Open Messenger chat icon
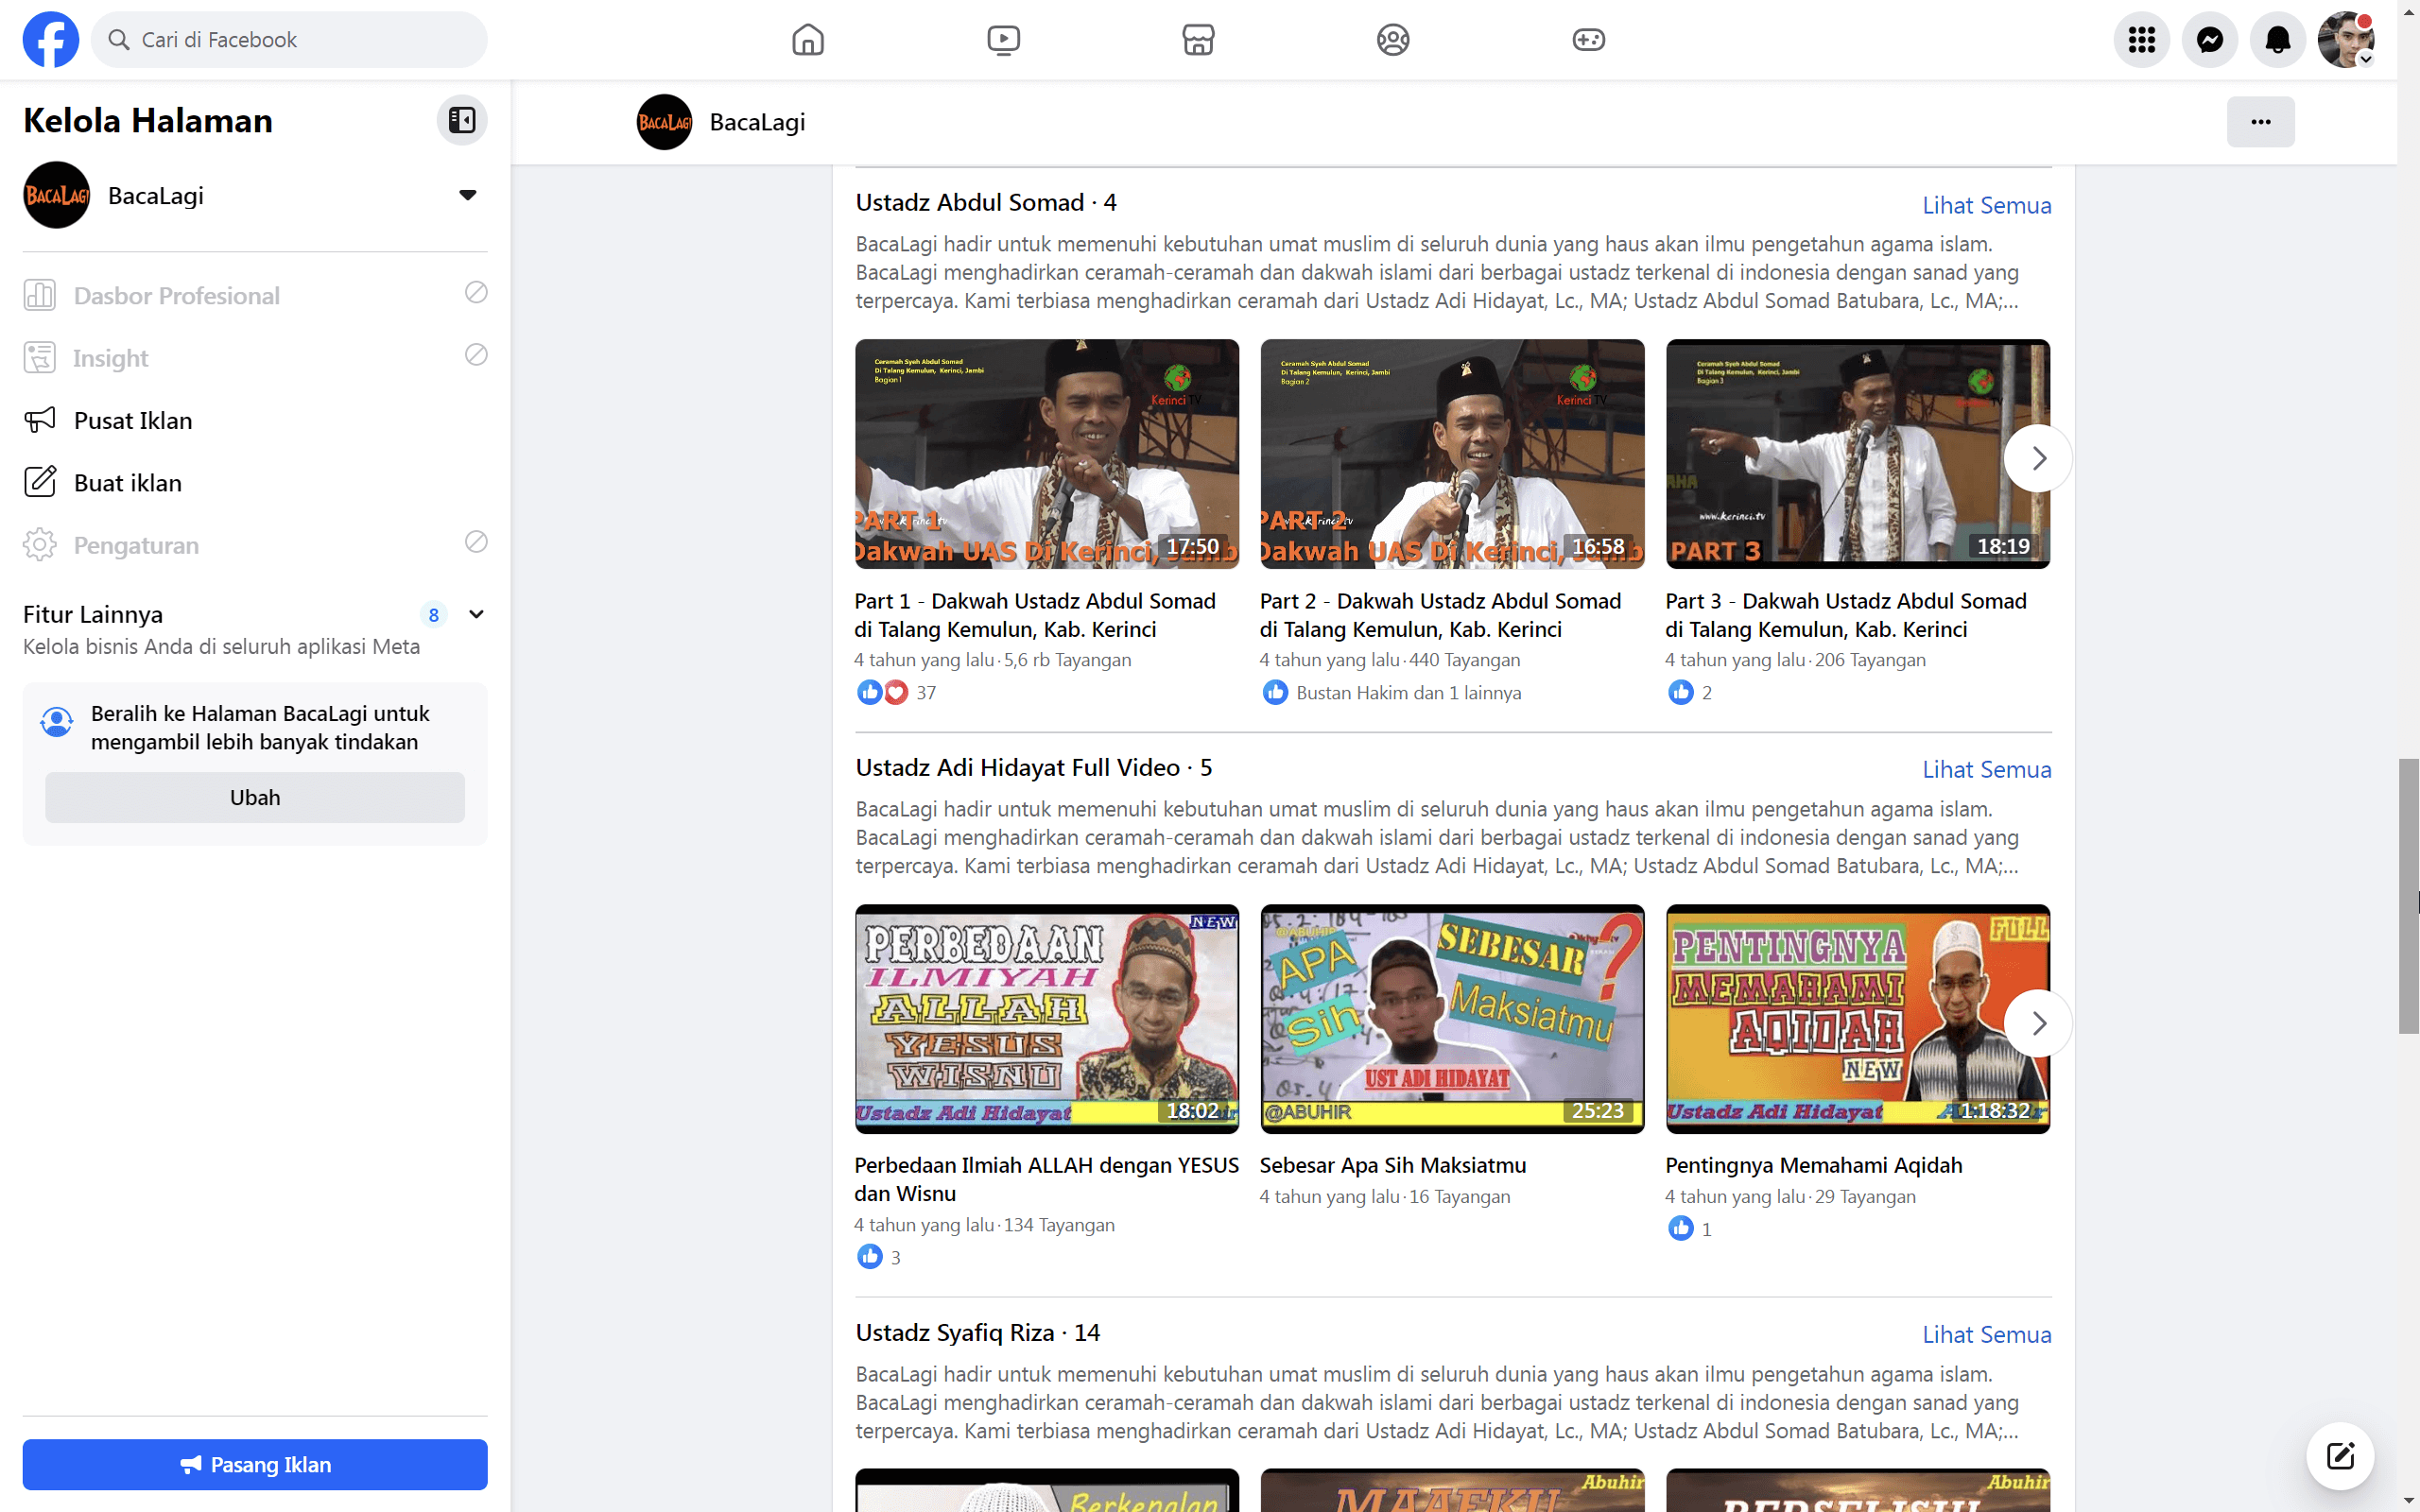The image size is (2420, 1512). pyautogui.click(x=2210, y=40)
